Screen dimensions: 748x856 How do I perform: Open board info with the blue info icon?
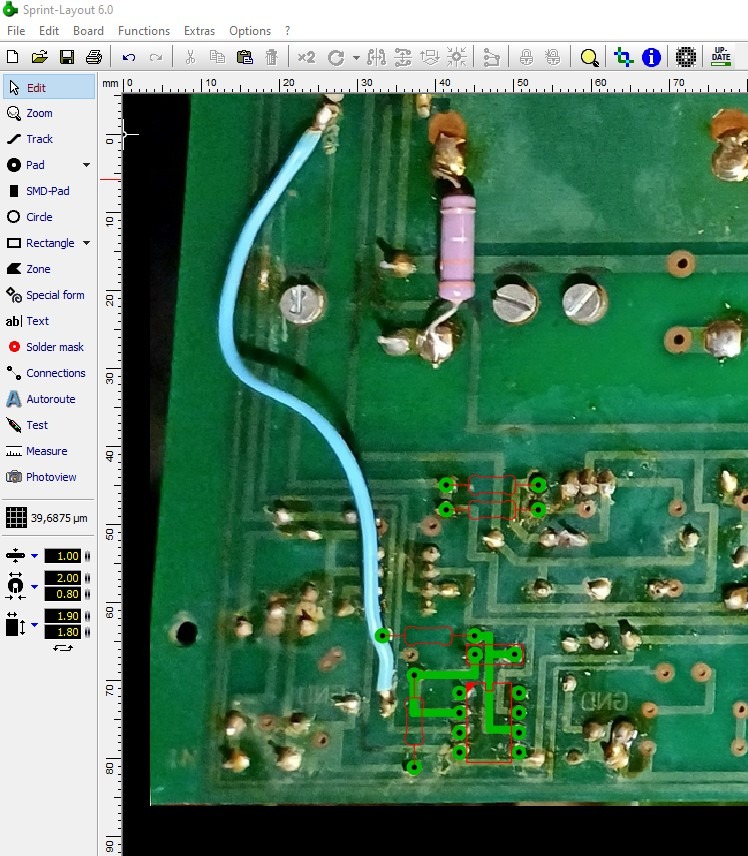click(651, 57)
